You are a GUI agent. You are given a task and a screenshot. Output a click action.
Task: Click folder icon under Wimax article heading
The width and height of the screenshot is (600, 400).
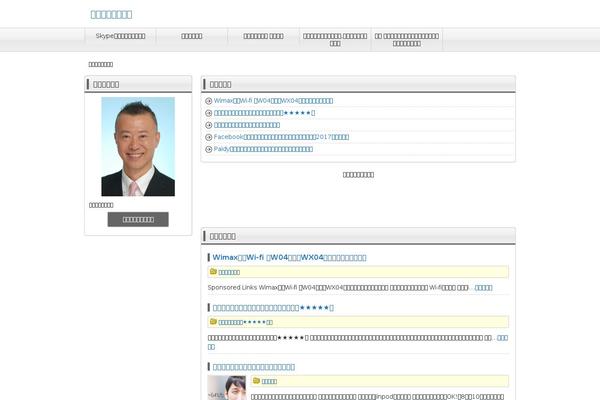coord(214,271)
